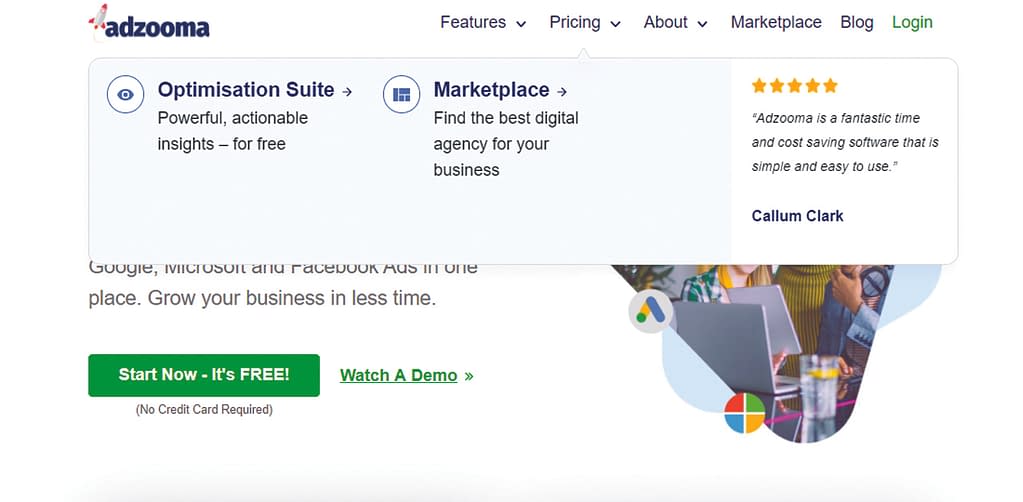This screenshot has height=502, width=1023.
Task: Open Marketplace in the top navigation
Action: (x=776, y=22)
